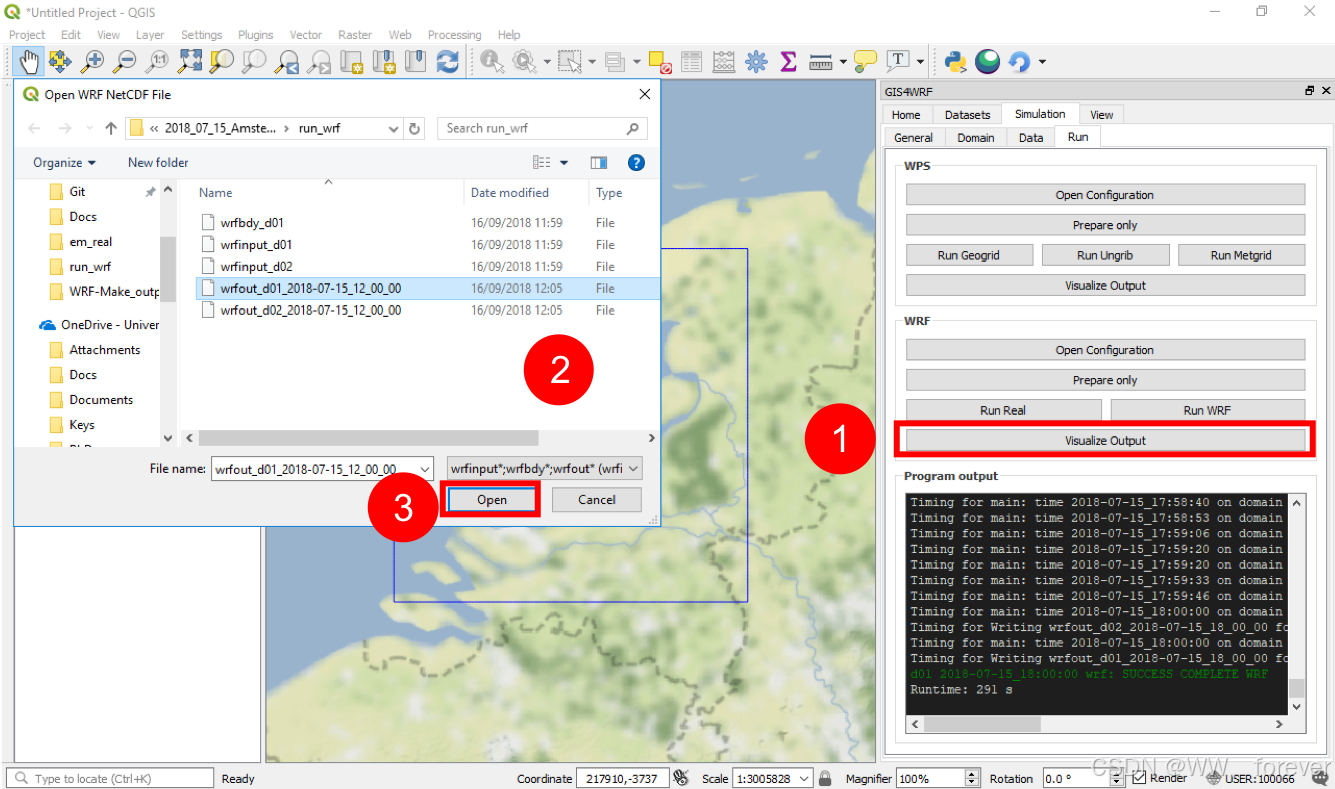Open Processing Toolbox gear icon
The width and height of the screenshot is (1335, 789).
(x=756, y=62)
